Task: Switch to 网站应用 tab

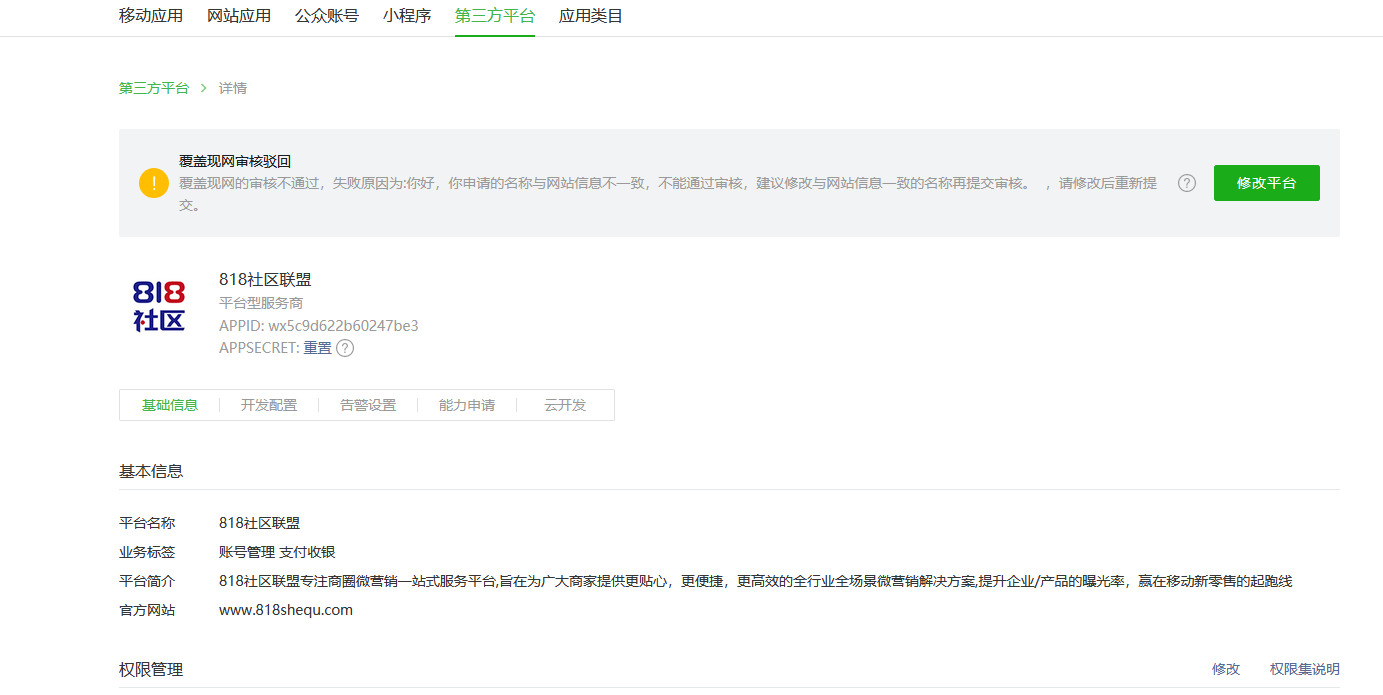Action: click(239, 16)
